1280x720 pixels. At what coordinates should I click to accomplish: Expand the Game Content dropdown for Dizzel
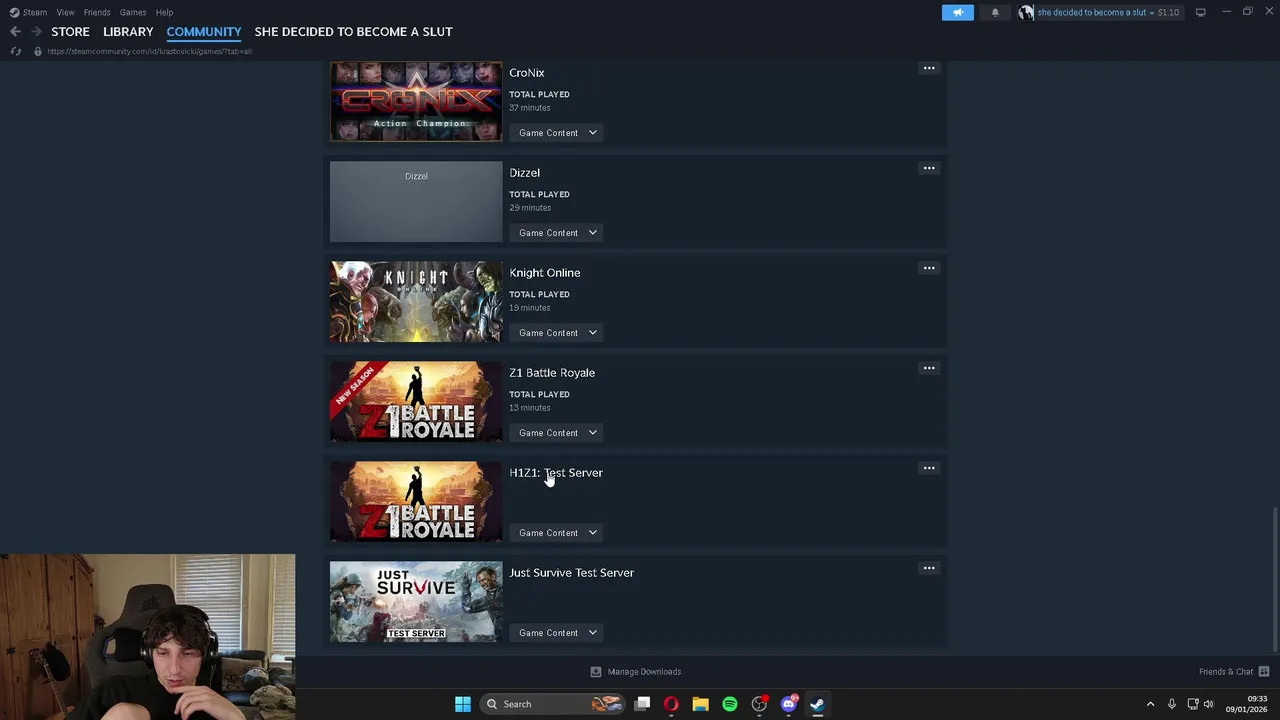tap(558, 233)
